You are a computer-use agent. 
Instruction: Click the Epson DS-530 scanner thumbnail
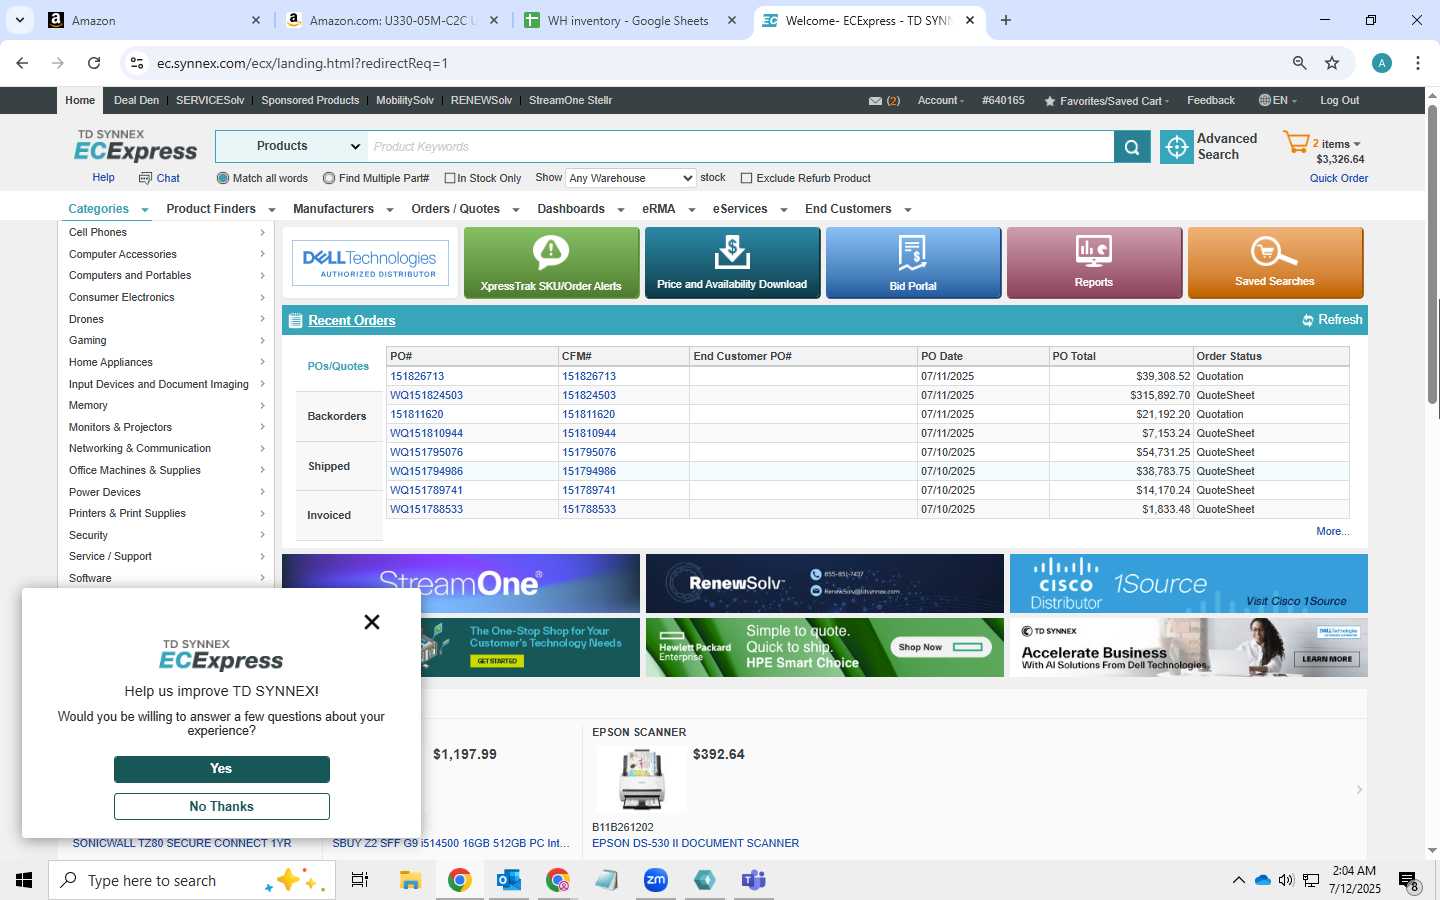tap(642, 779)
